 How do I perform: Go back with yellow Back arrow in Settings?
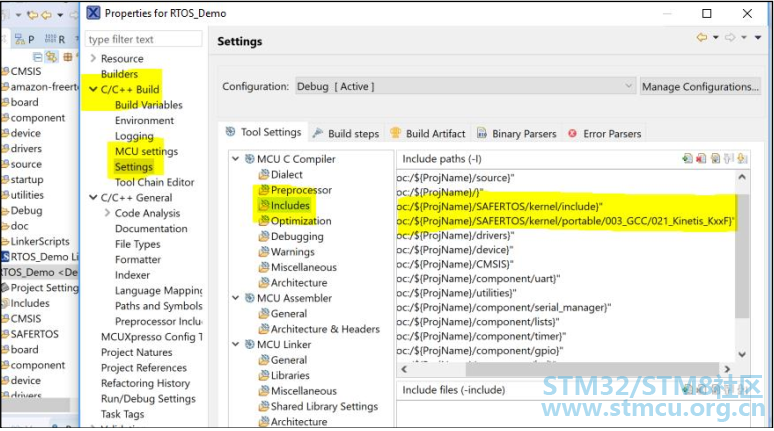[x=701, y=38]
